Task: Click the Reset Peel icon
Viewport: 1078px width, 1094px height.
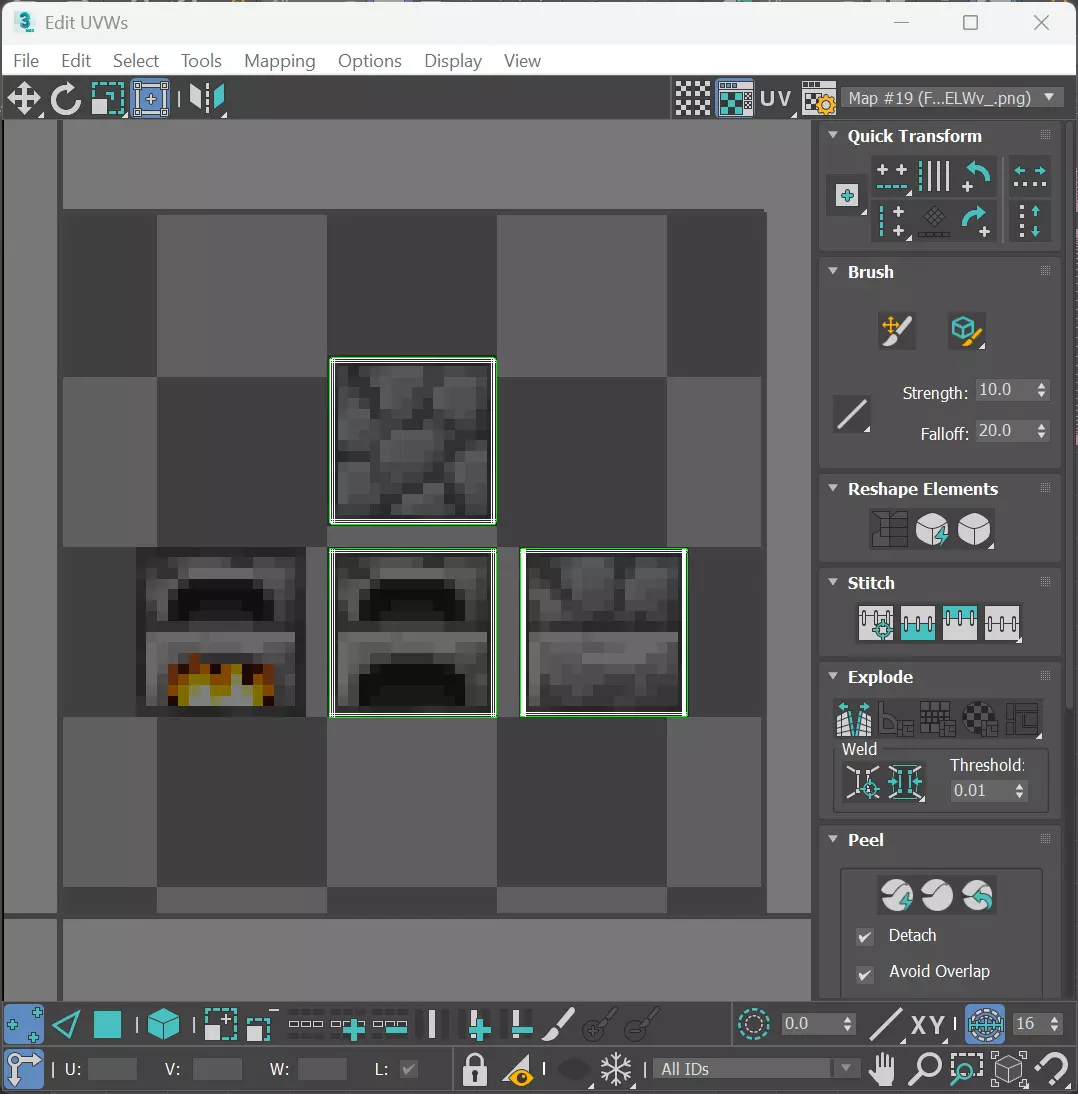Action: pos(978,895)
